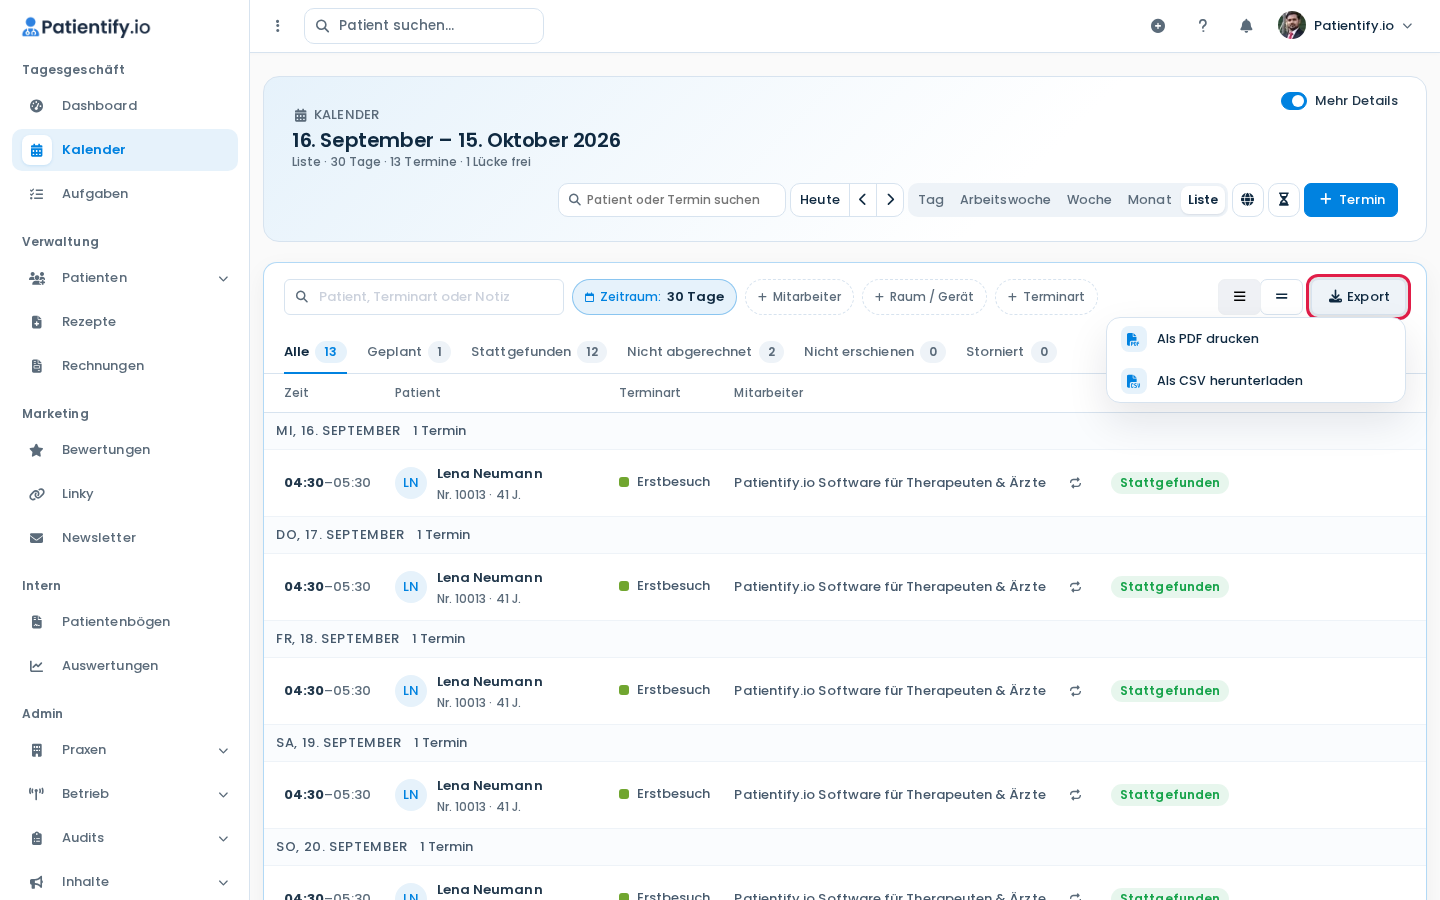Open the Zeitraum 30 Tage filter

click(654, 297)
